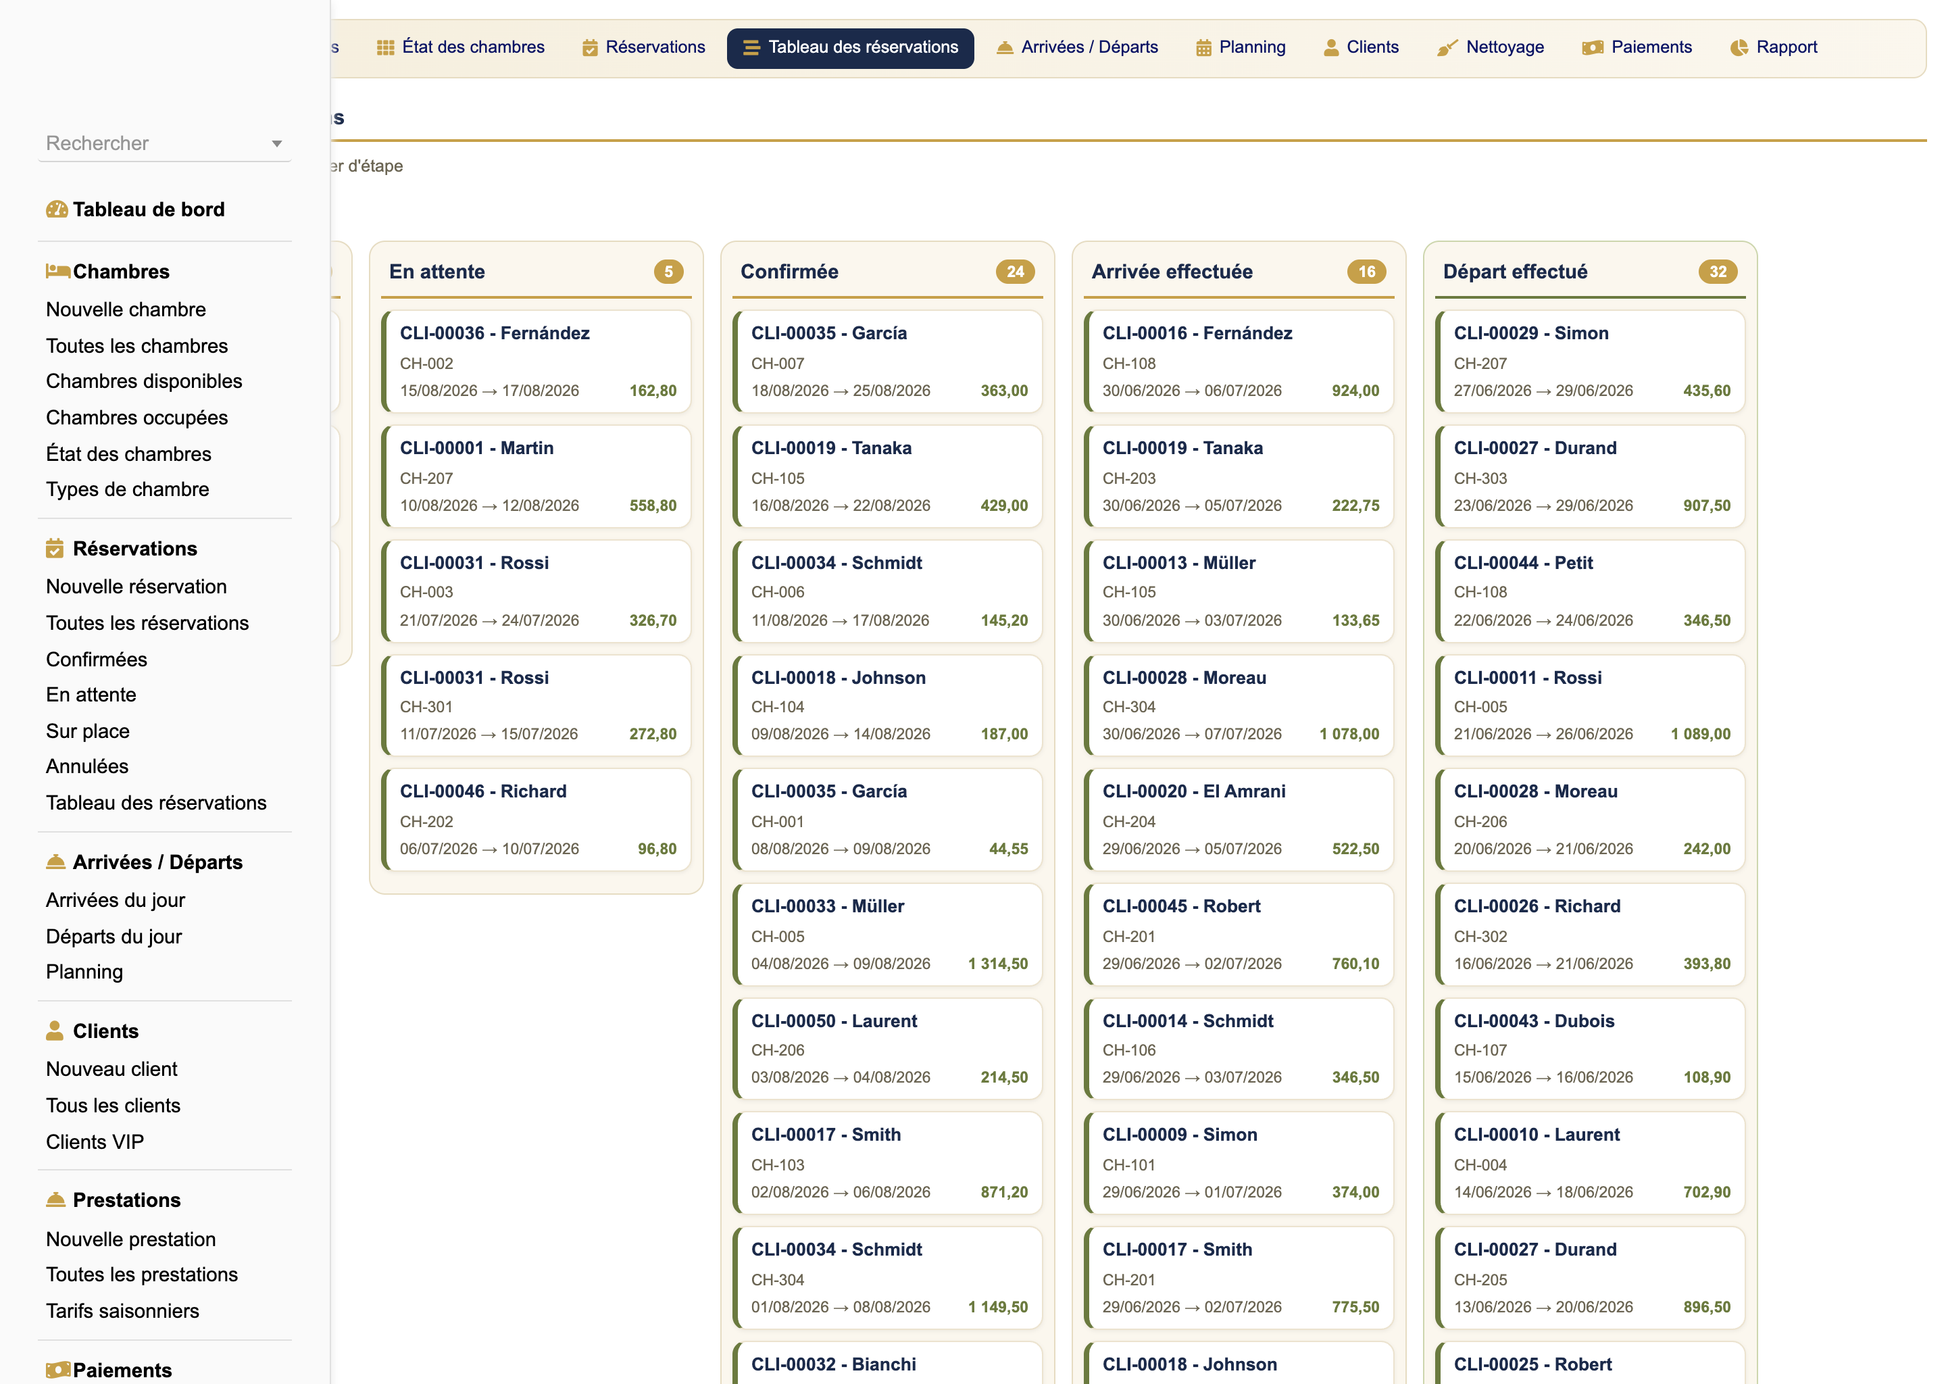
Task: Open the Nettoyage tab
Action: (1491, 47)
